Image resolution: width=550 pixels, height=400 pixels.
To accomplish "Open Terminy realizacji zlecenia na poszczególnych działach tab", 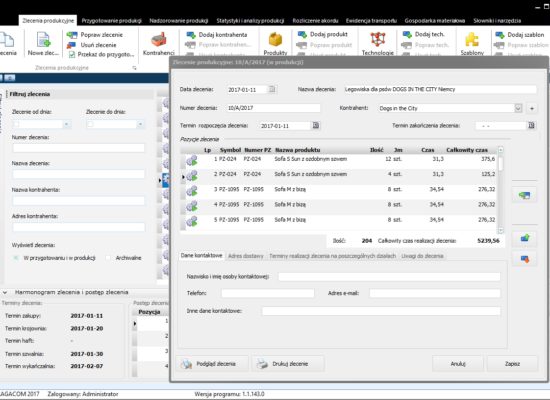I will click(x=332, y=256).
